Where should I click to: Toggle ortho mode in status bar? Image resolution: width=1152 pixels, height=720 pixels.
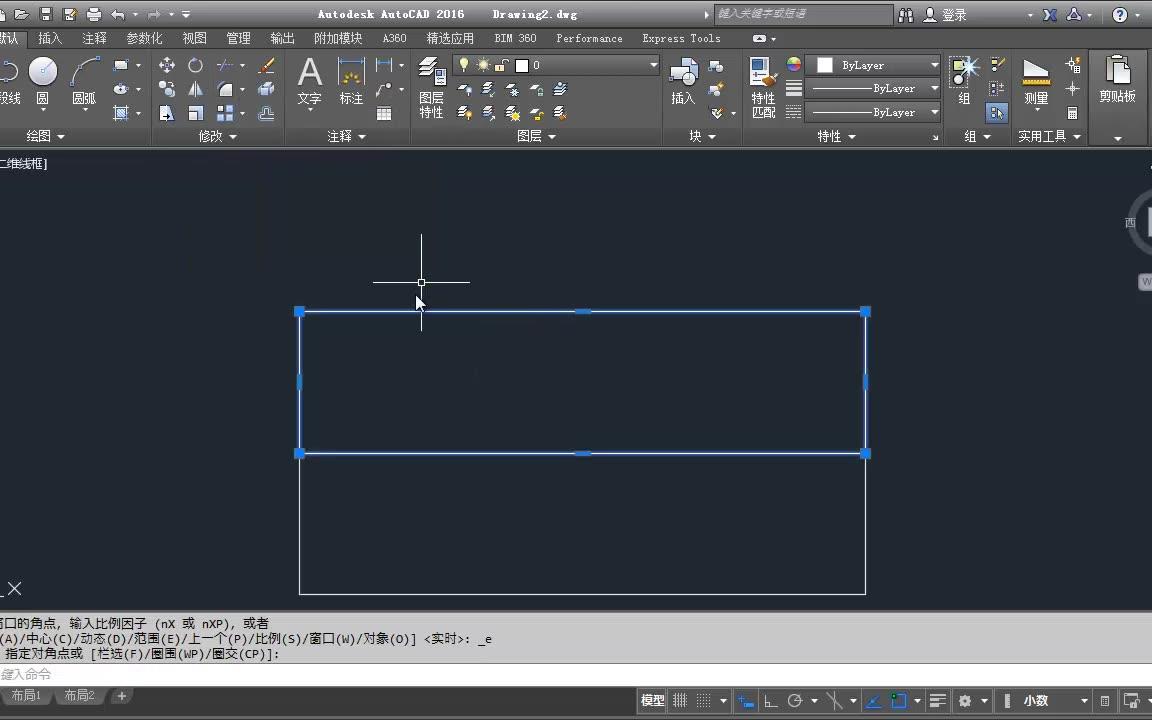(x=770, y=700)
